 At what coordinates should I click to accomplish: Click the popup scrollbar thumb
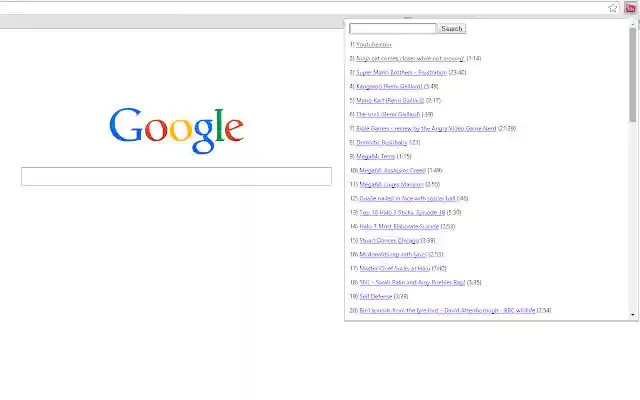click(x=633, y=75)
